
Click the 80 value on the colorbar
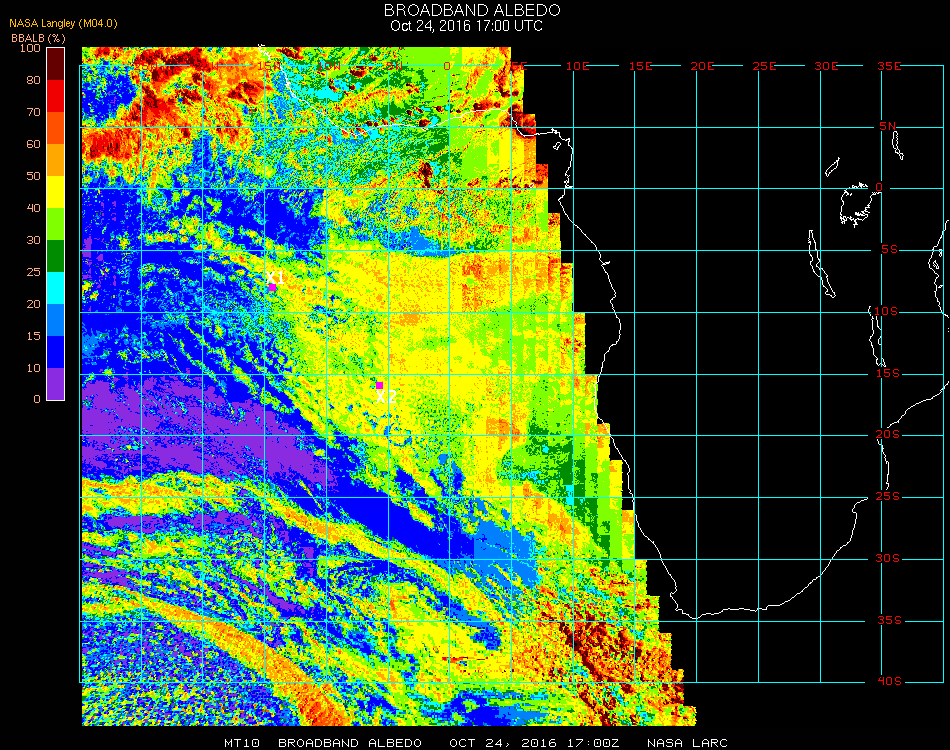click(33, 80)
